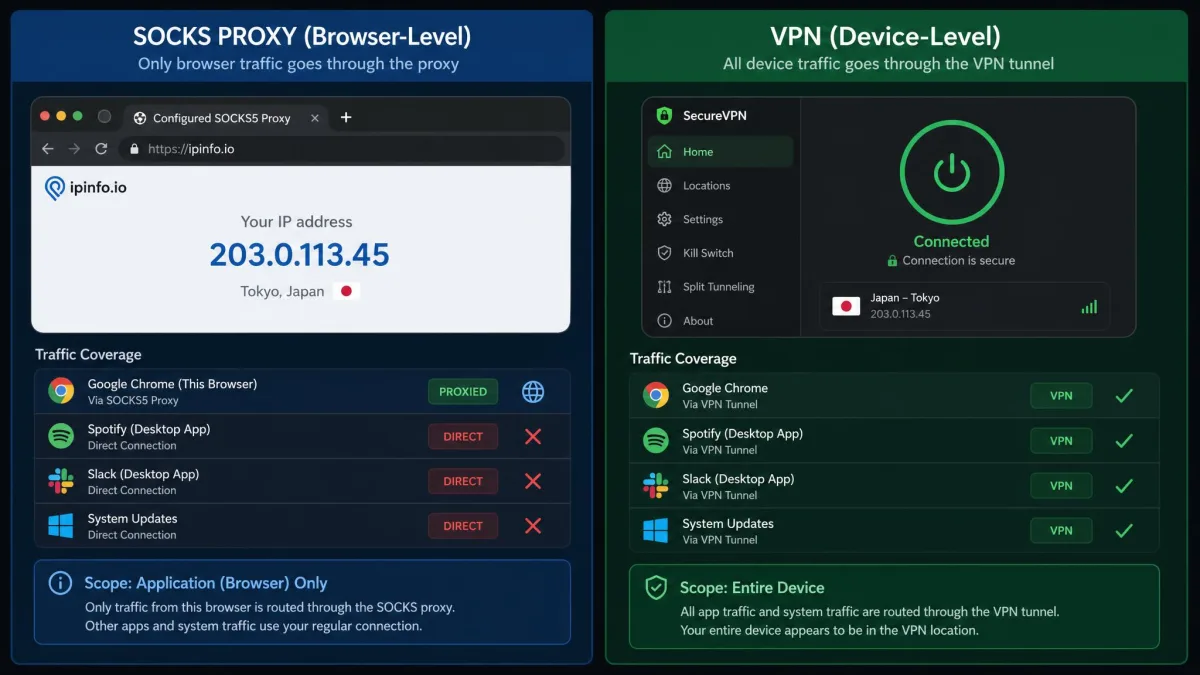The height and width of the screenshot is (675, 1200).
Task: Click the Via SOCKS5 Proxy label
Action: click(133, 400)
